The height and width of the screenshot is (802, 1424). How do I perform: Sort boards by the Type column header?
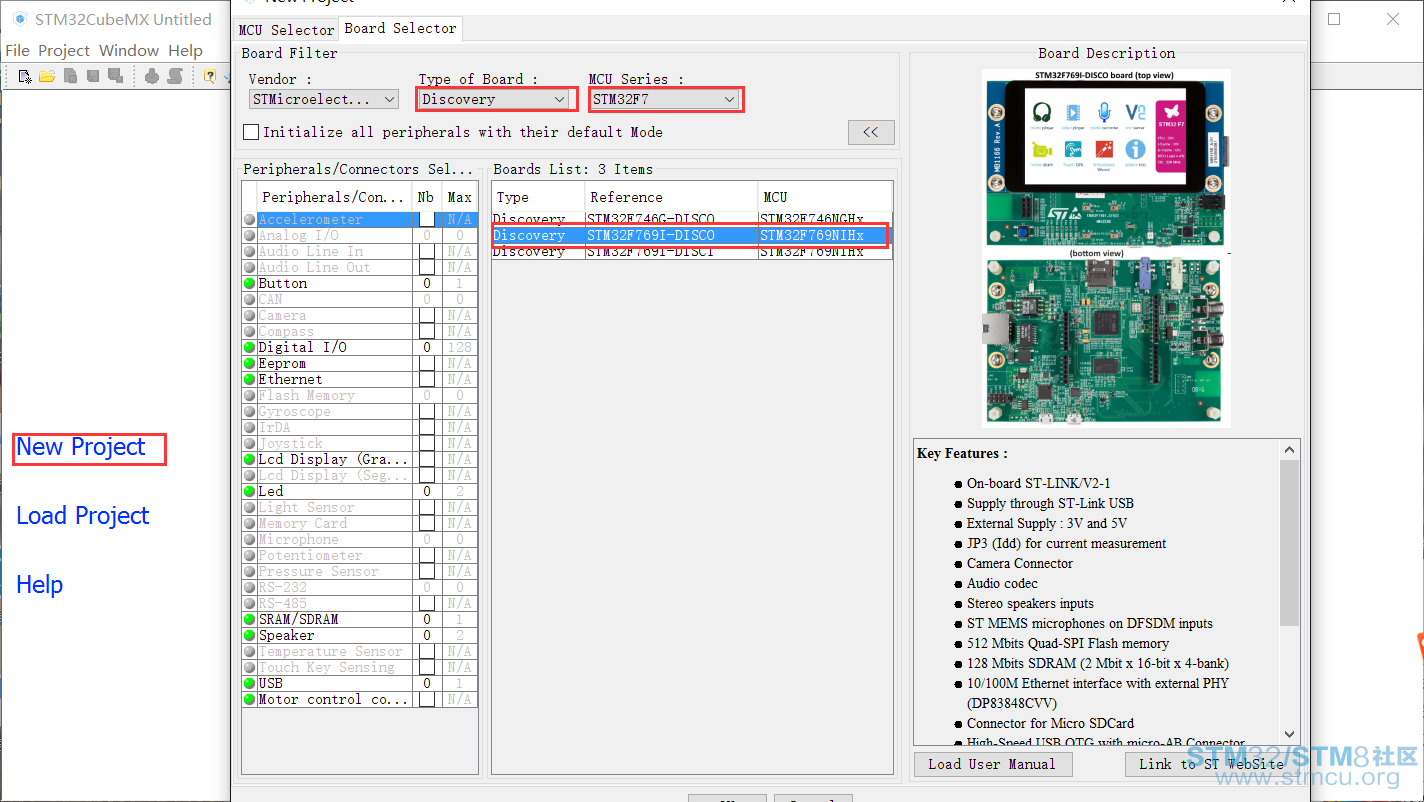[x=538, y=197]
